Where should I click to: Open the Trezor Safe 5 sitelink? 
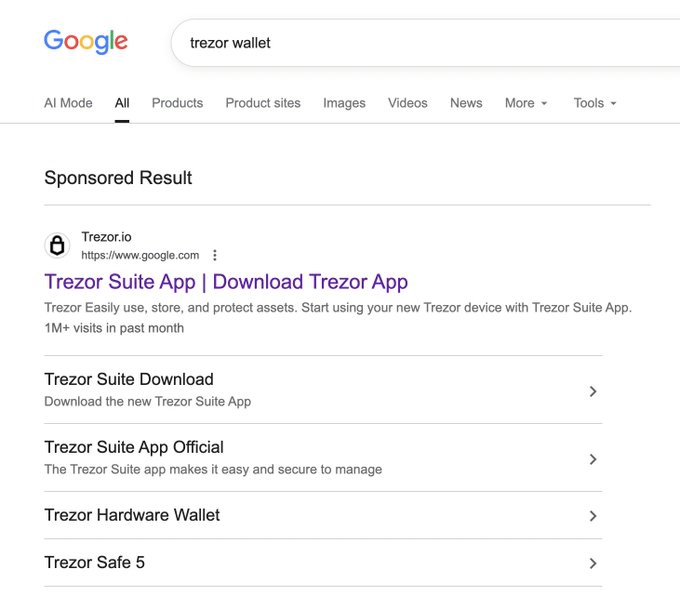pyautogui.click(x=323, y=563)
